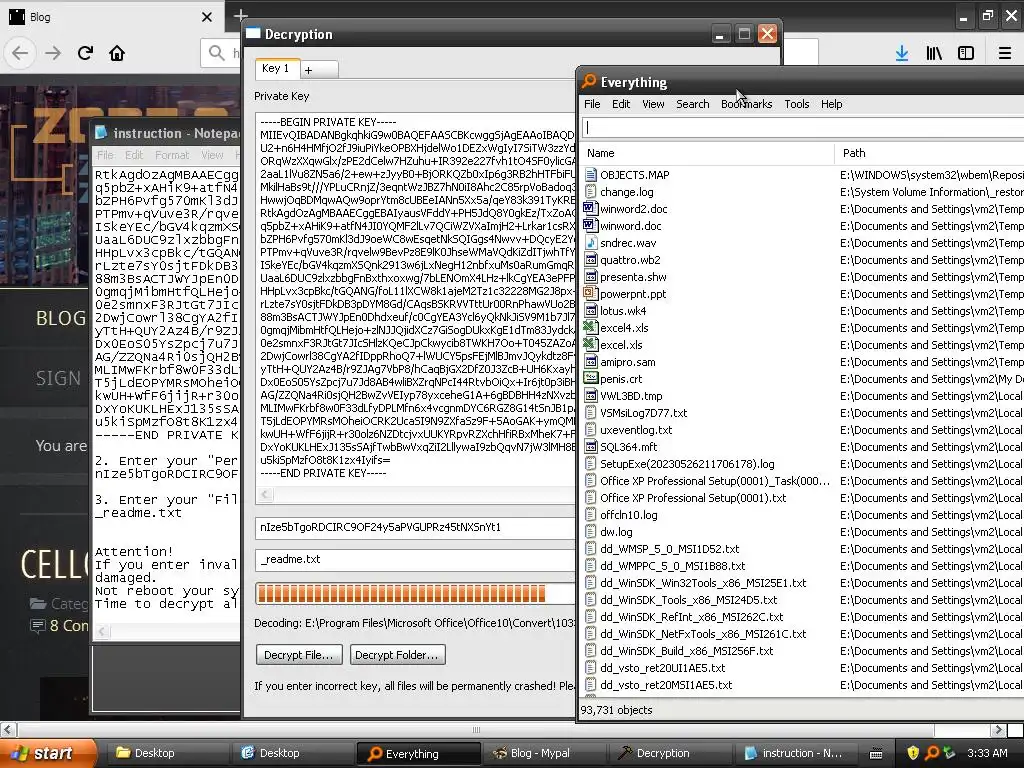Close the Blog browser tab
Viewport: 1024px width, 768px height.
(207, 17)
